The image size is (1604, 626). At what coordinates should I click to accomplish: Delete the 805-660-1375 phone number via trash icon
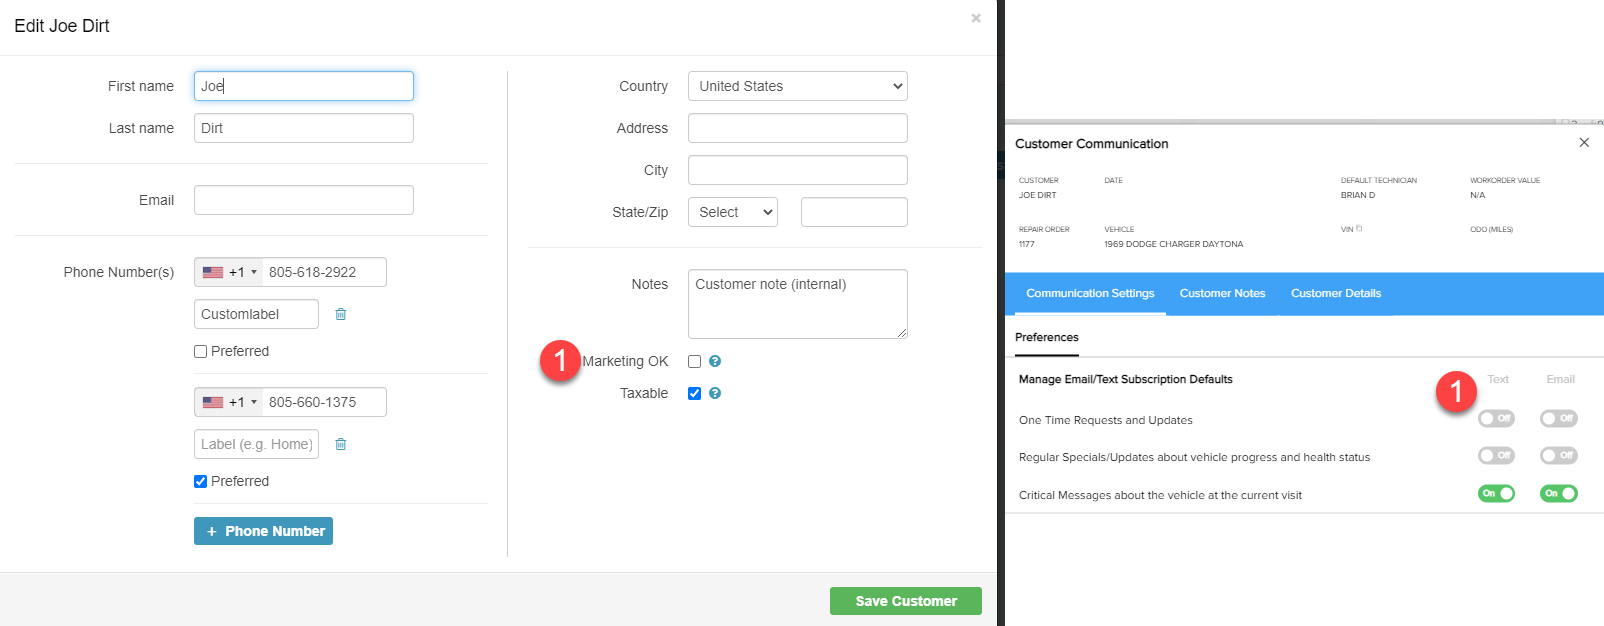coord(340,444)
